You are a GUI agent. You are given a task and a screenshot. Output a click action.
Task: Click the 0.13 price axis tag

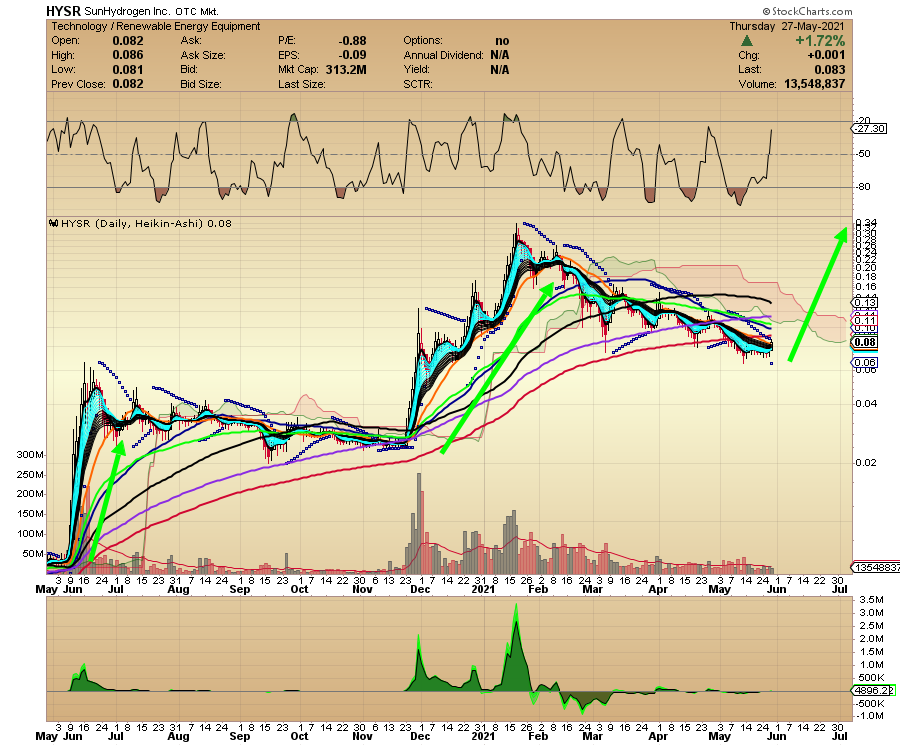coord(866,302)
